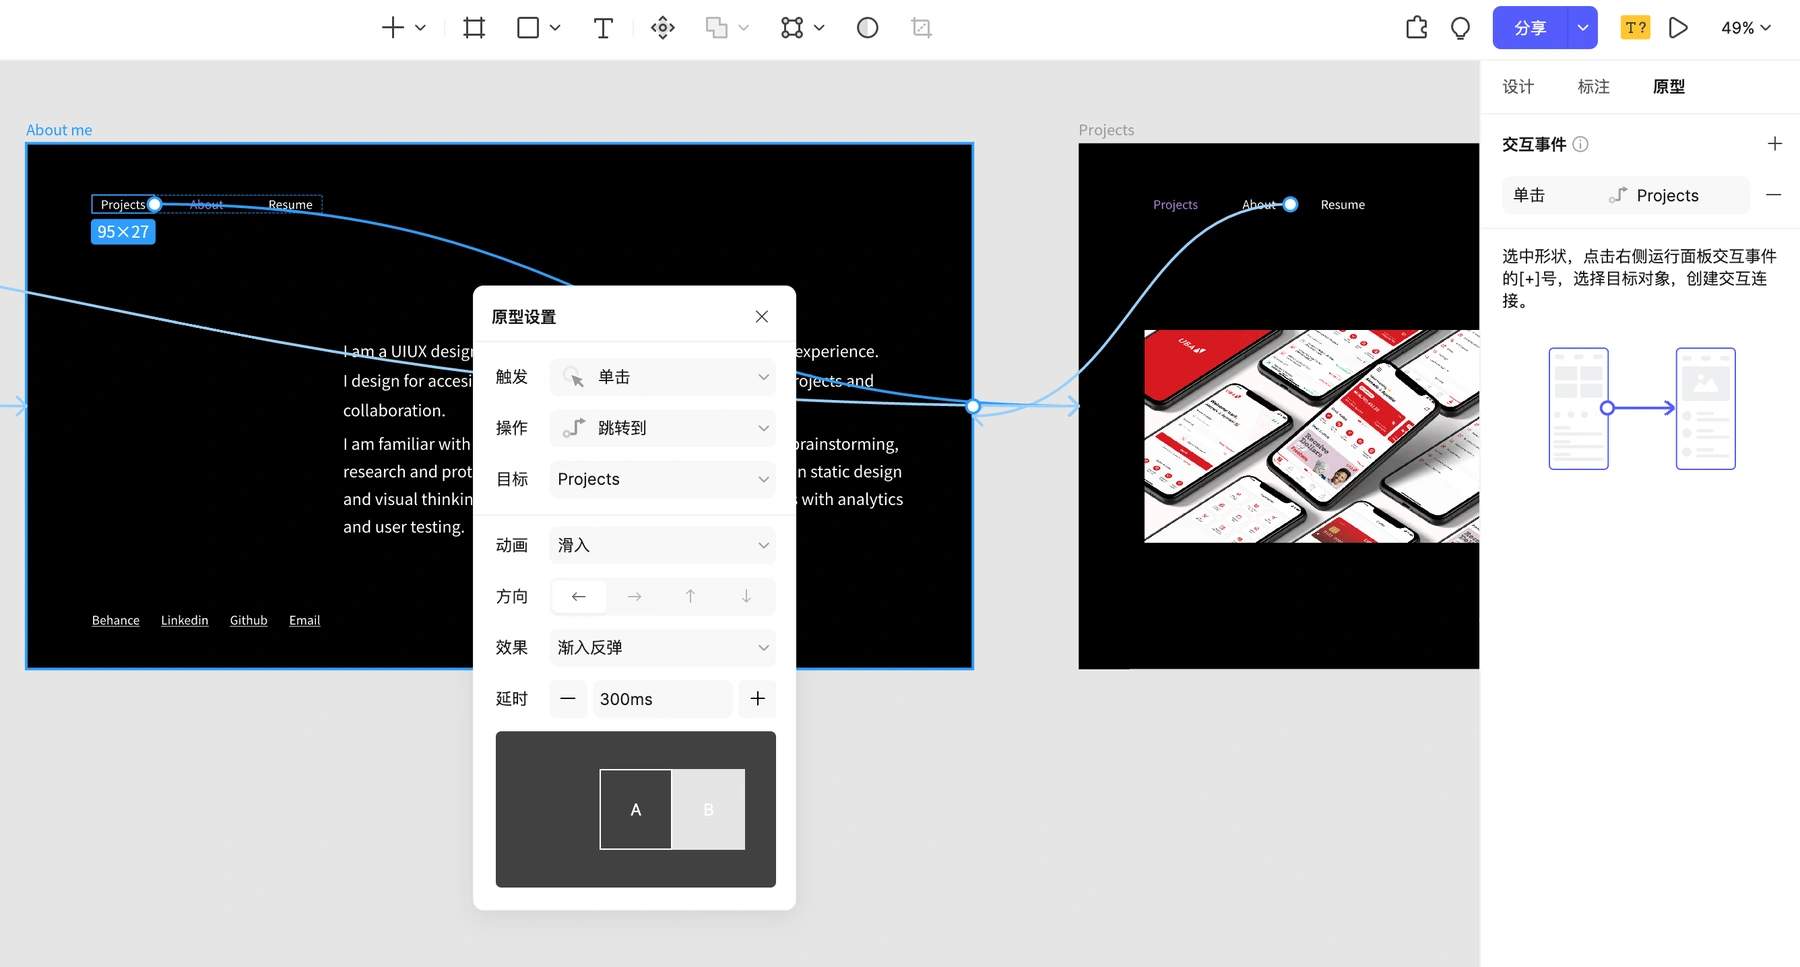The height and width of the screenshot is (967, 1800).
Task: Set direction to right arrow
Action: tap(634, 596)
